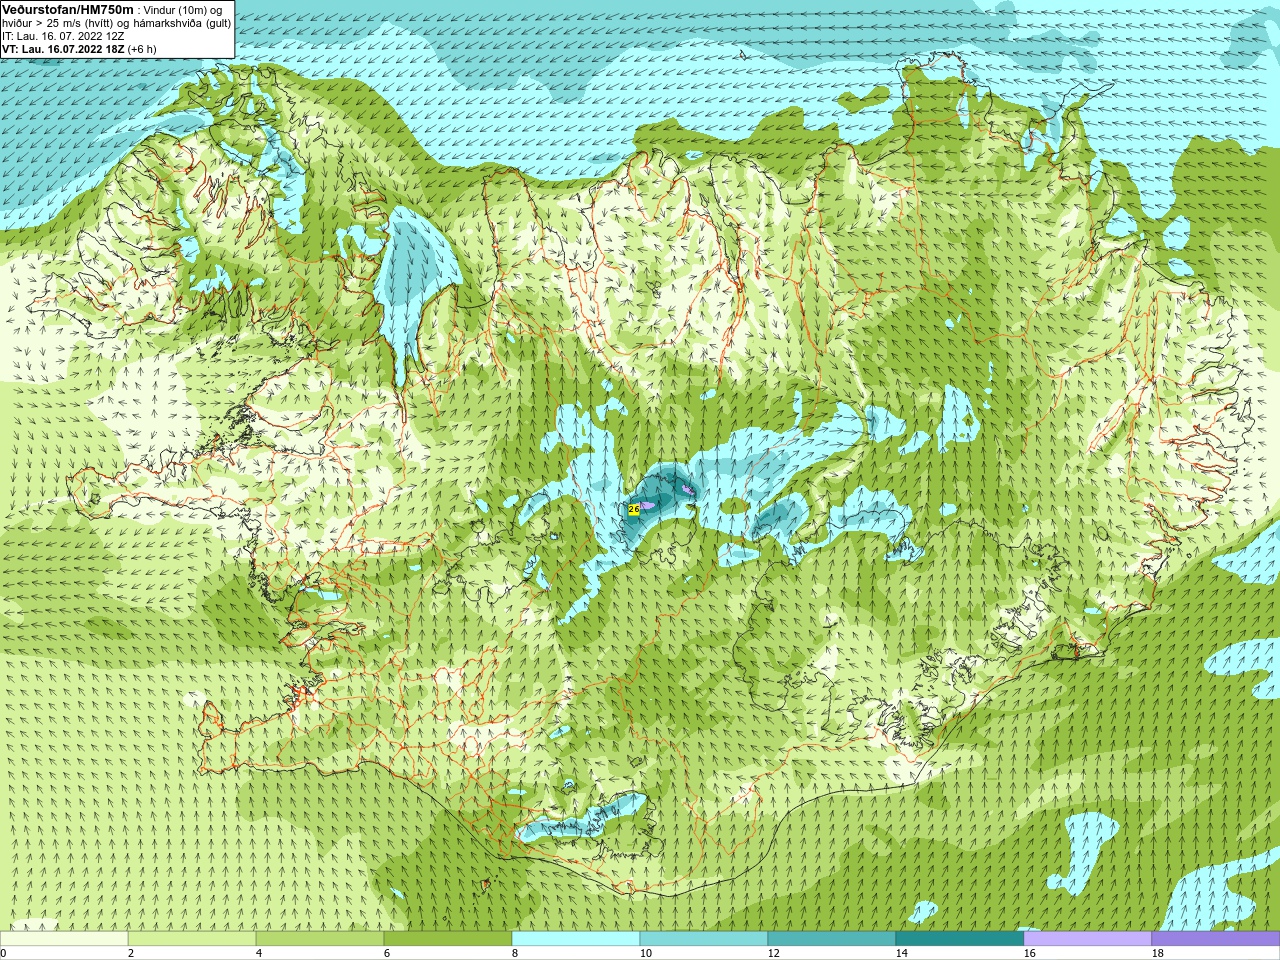Pick the medium green 4–6 m/s legend swatch

click(x=320, y=939)
